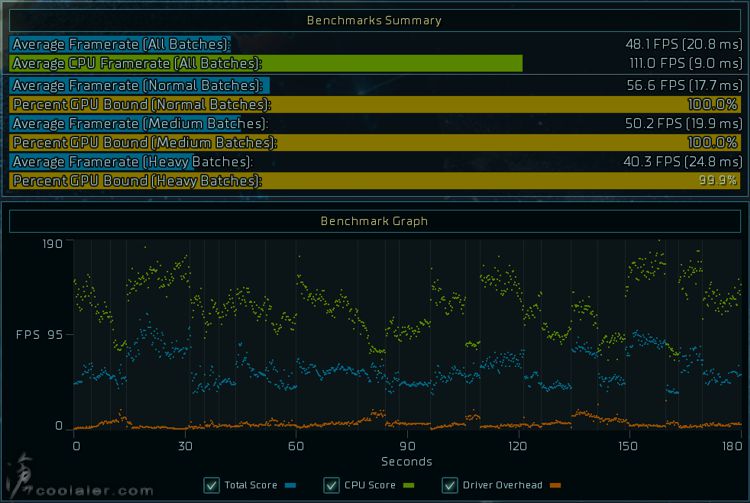
Task: Select Average Framerate (Medium Batches) label
Action: pyautogui.click(x=140, y=123)
